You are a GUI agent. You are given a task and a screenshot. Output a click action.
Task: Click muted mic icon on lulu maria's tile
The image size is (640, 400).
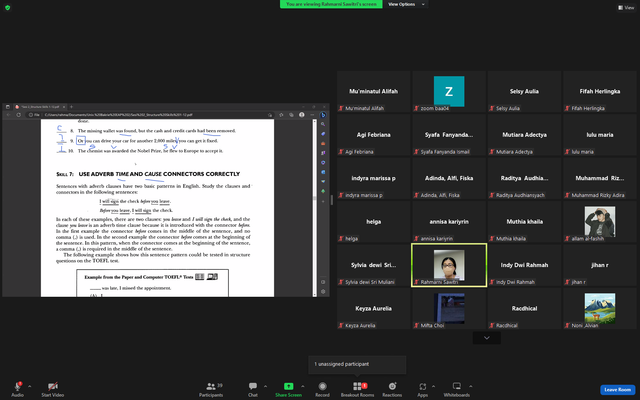(567, 152)
